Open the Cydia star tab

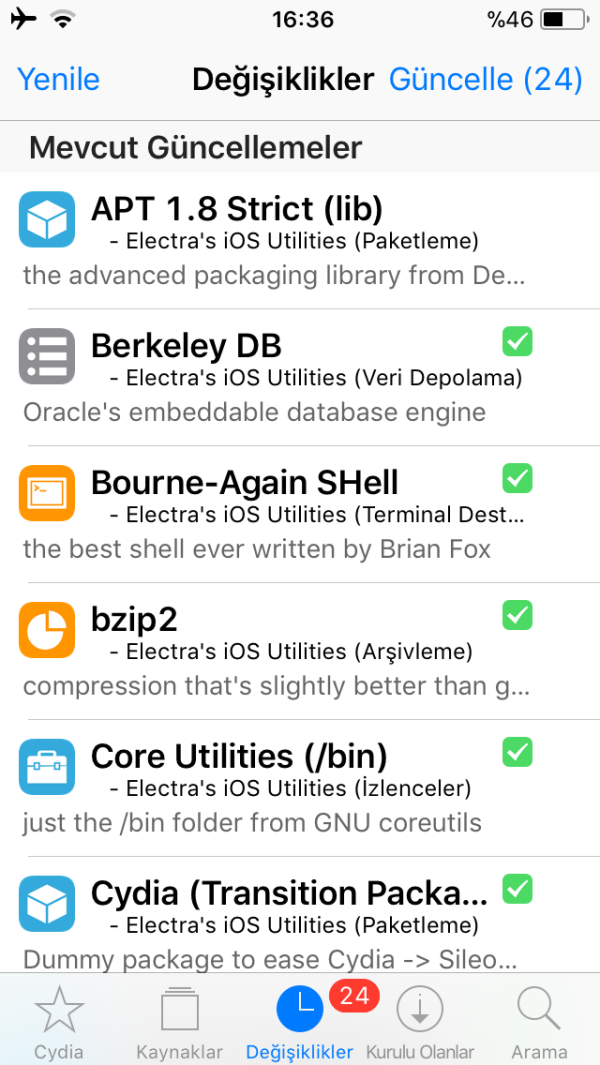59,1021
